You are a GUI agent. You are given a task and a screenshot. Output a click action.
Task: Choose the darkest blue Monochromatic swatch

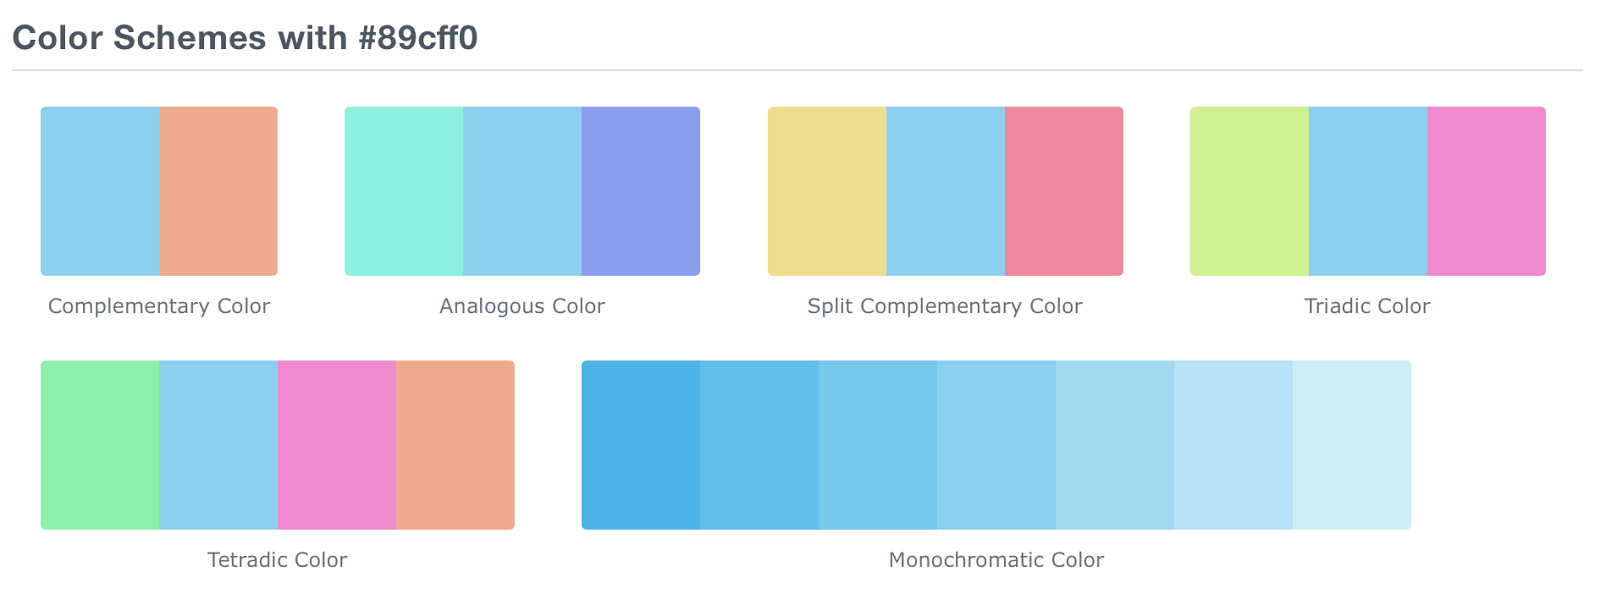point(641,445)
